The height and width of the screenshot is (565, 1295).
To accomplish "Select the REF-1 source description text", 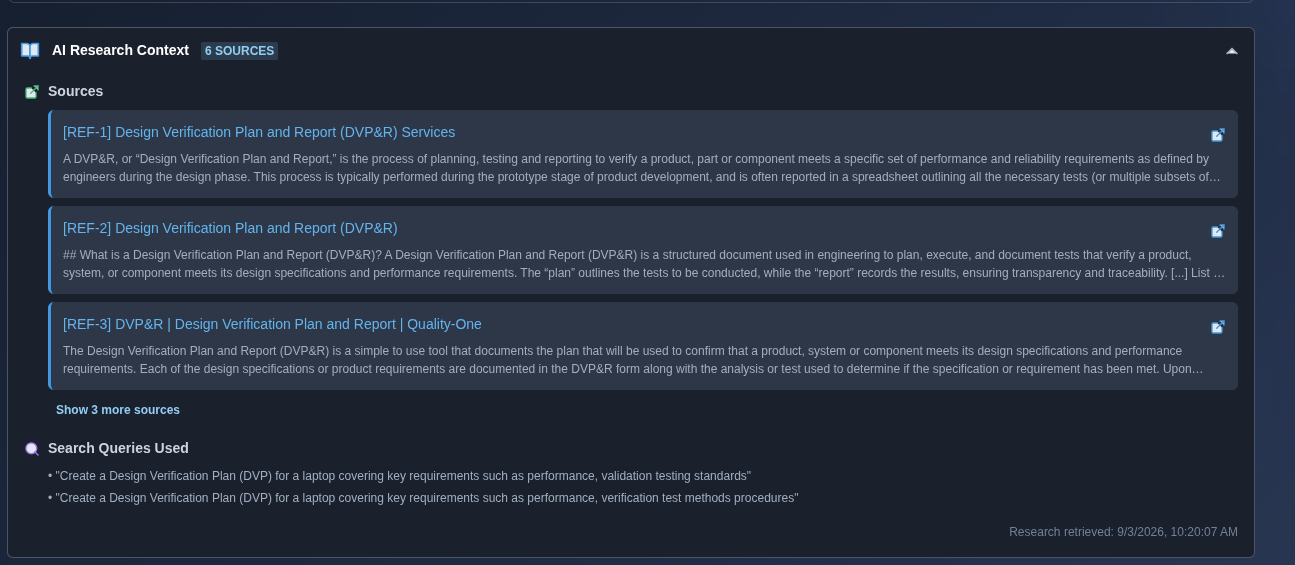I will [x=643, y=168].
